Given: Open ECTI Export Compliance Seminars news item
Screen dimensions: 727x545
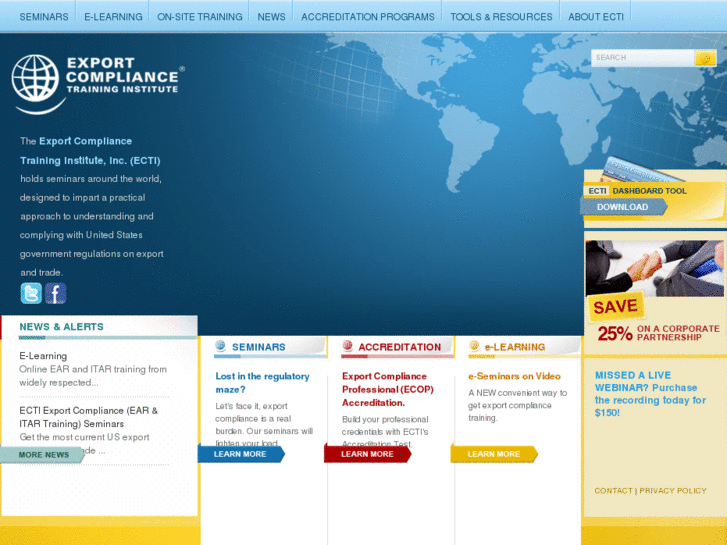Looking at the screenshot, I should pos(89,417).
